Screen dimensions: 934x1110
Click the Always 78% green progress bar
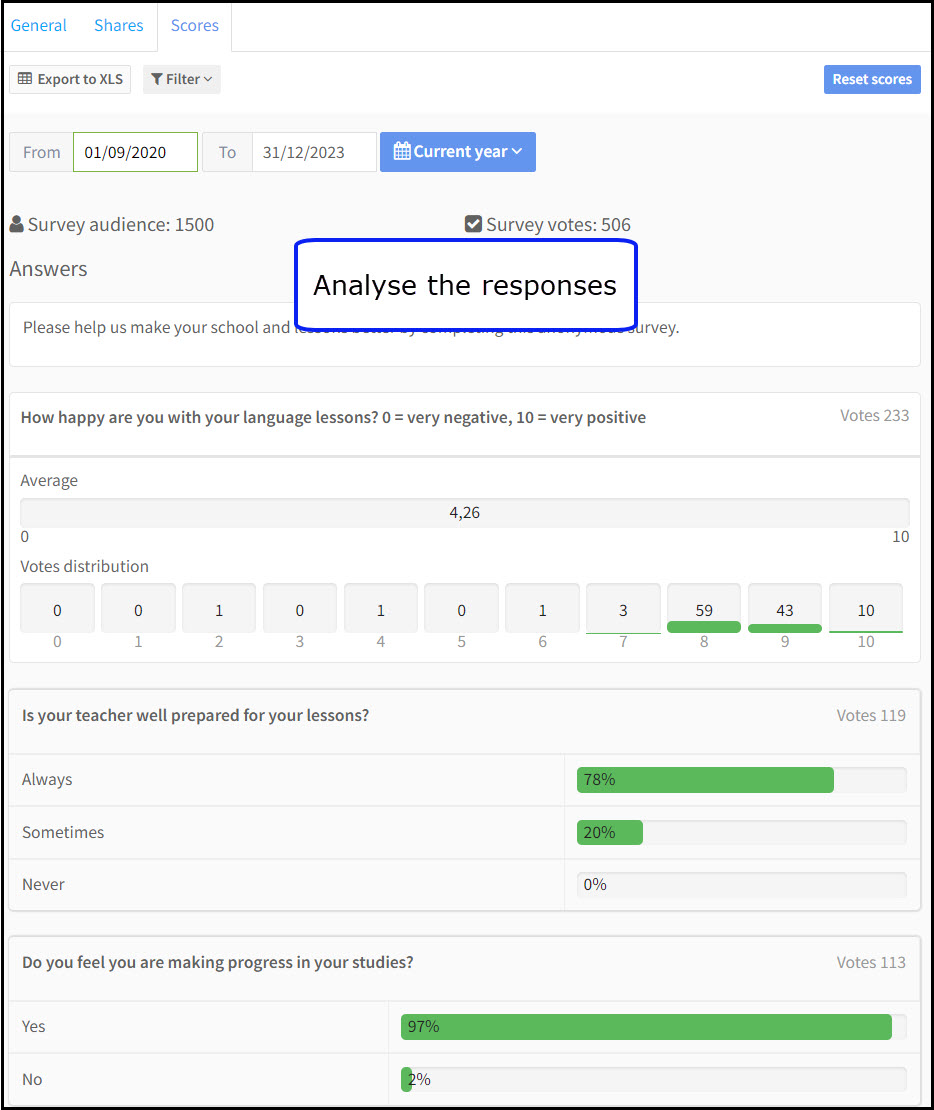pos(705,780)
